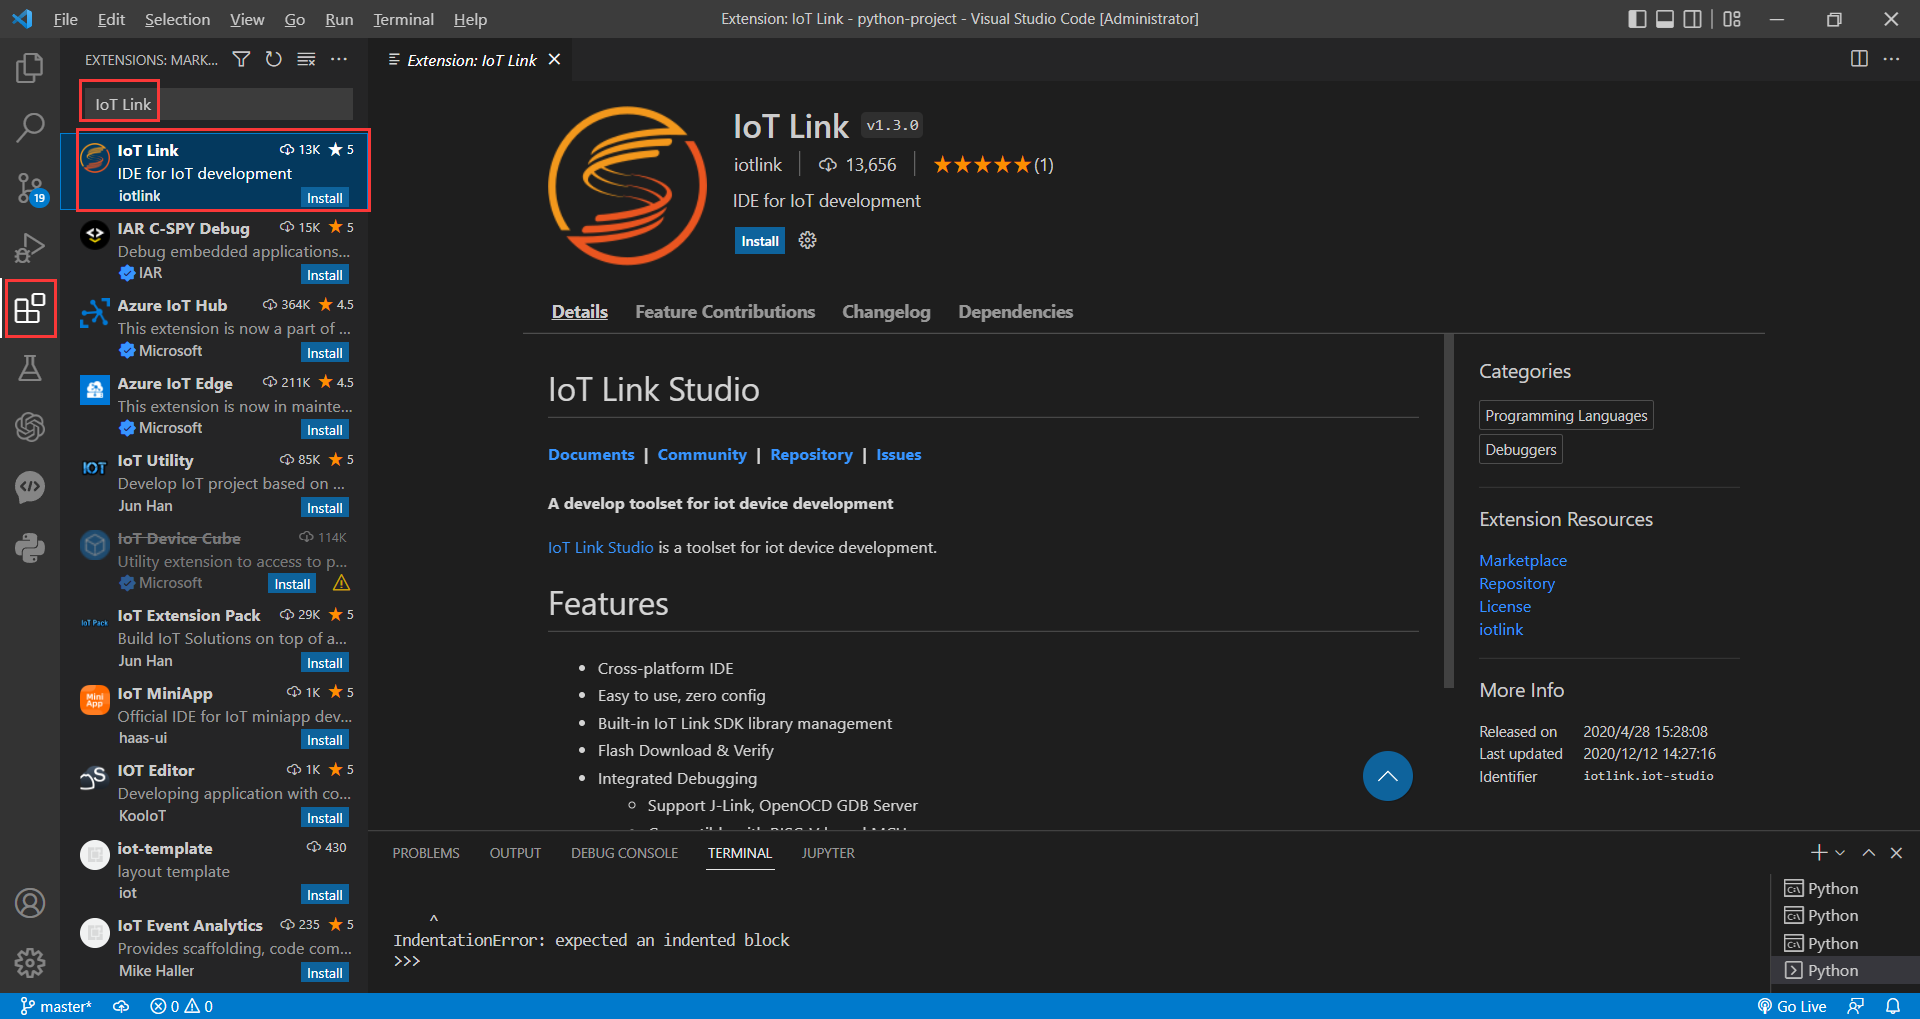Open the Terminal menu in menu bar
This screenshot has width=1920, height=1019.
pyautogui.click(x=403, y=19)
